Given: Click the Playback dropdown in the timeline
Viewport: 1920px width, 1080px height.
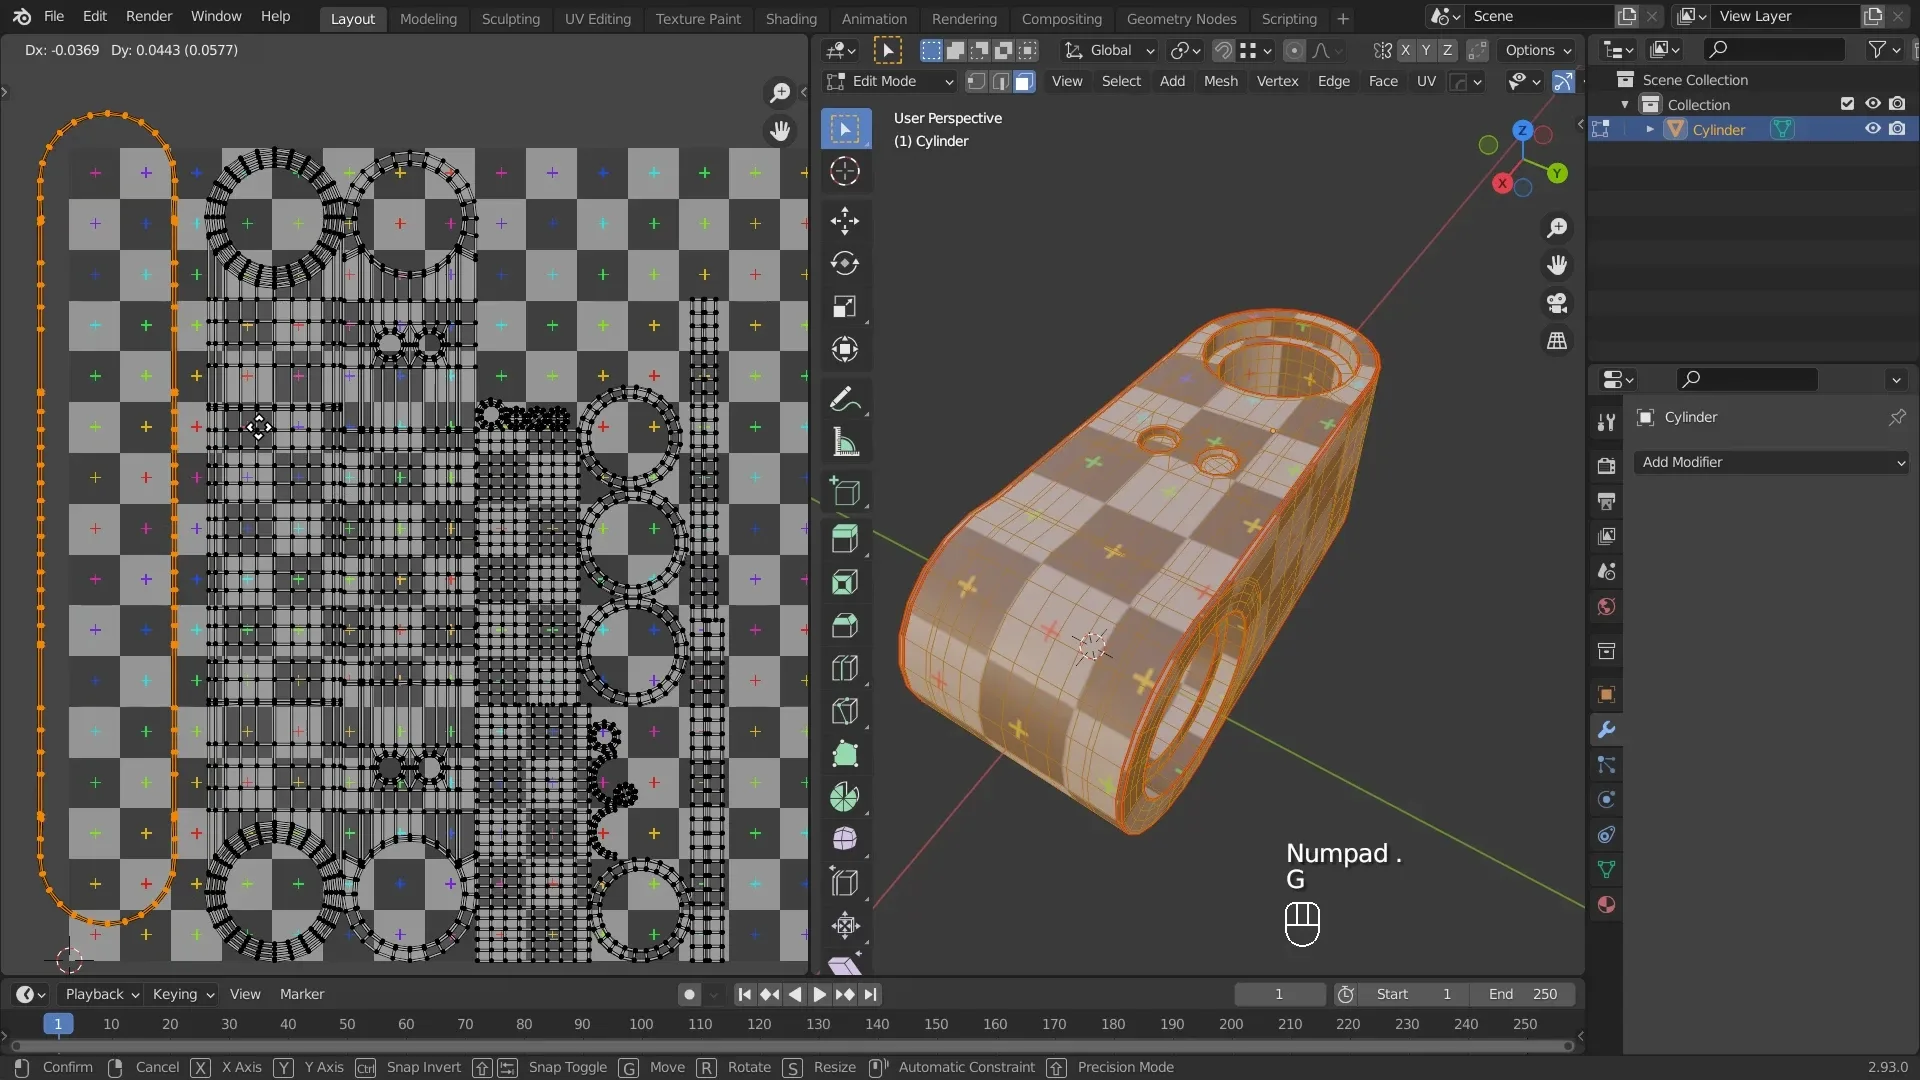Looking at the screenshot, I should click(101, 994).
